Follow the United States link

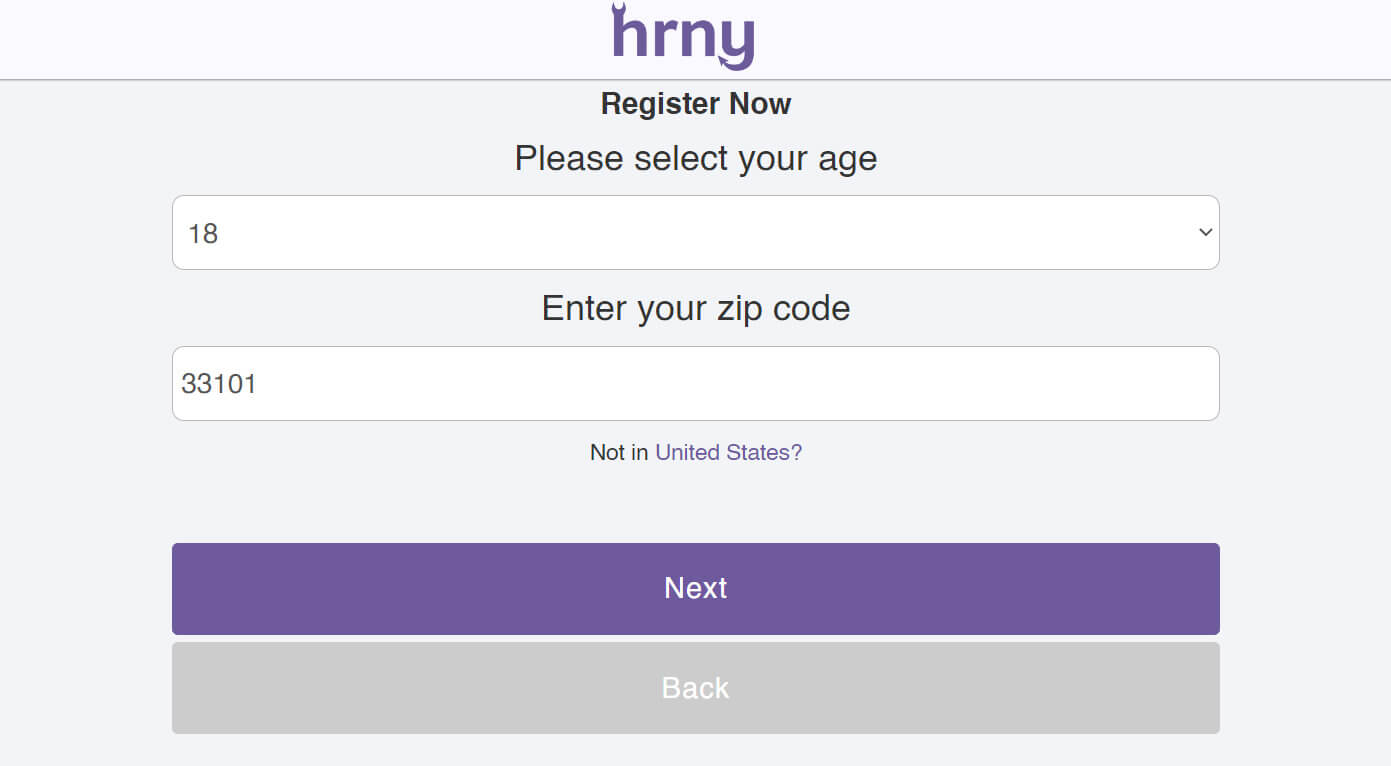pyautogui.click(x=728, y=453)
